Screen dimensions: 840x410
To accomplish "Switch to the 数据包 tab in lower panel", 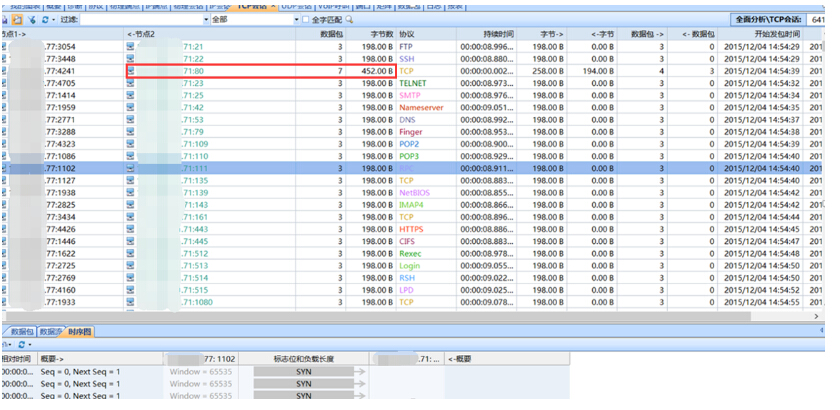I will [x=21, y=331].
